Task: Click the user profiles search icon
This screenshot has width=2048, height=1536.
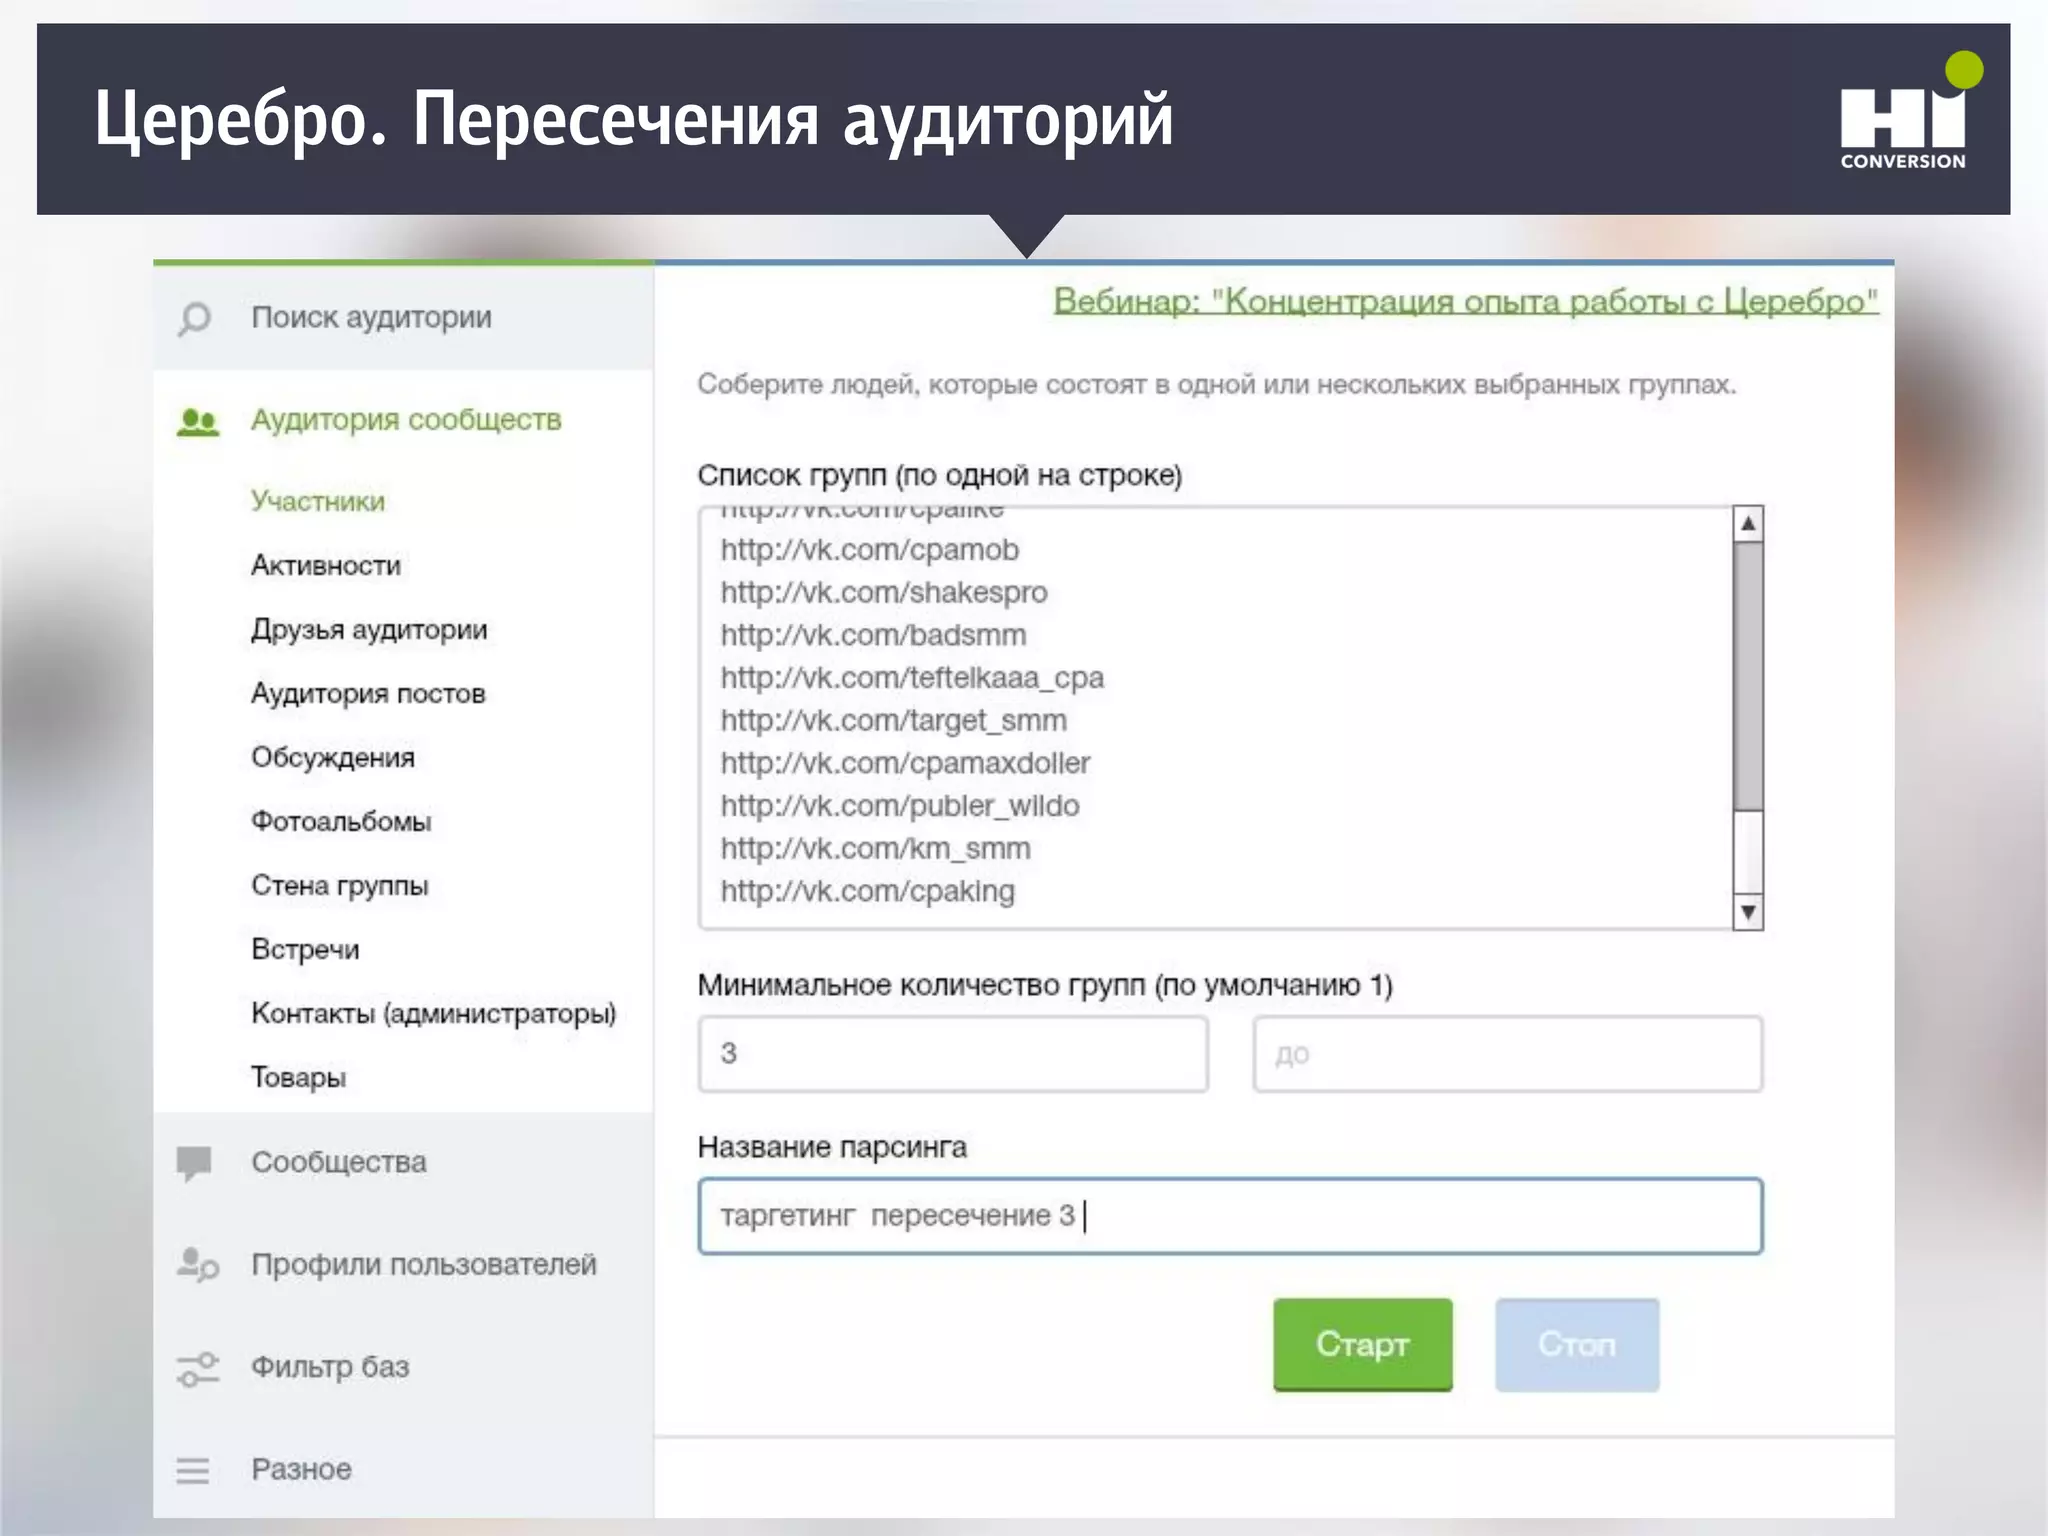Action: pyautogui.click(x=197, y=1265)
